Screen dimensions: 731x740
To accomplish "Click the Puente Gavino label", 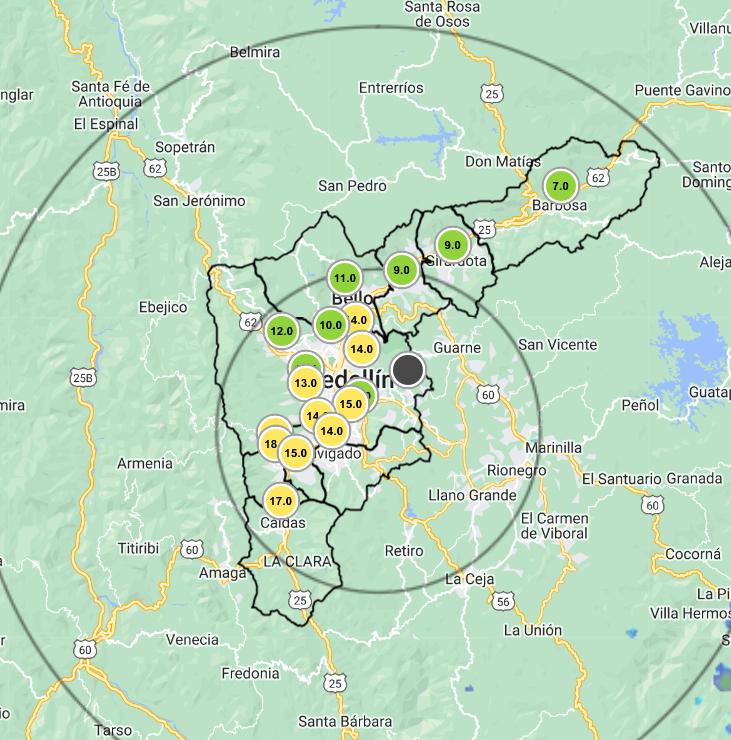I will (x=682, y=90).
